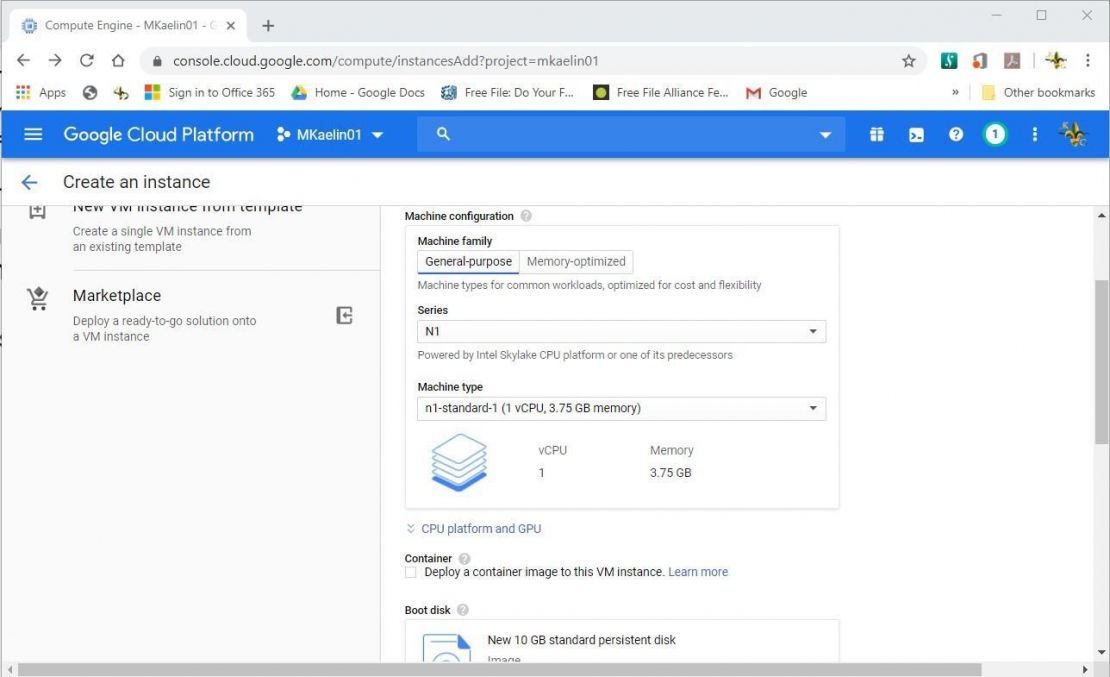Screen dimensions: 1110x677
Task: Switch to Memory-optimized machine family
Action: pos(576,261)
